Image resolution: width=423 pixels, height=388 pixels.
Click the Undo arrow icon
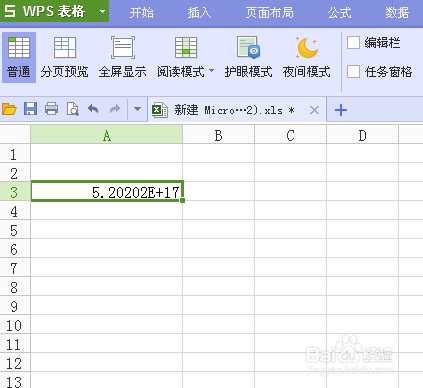93,109
